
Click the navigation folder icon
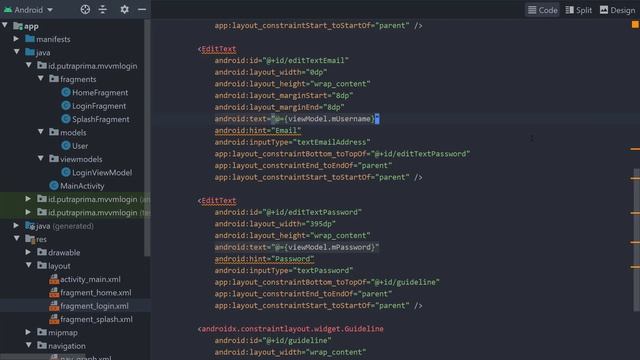click(x=42, y=346)
